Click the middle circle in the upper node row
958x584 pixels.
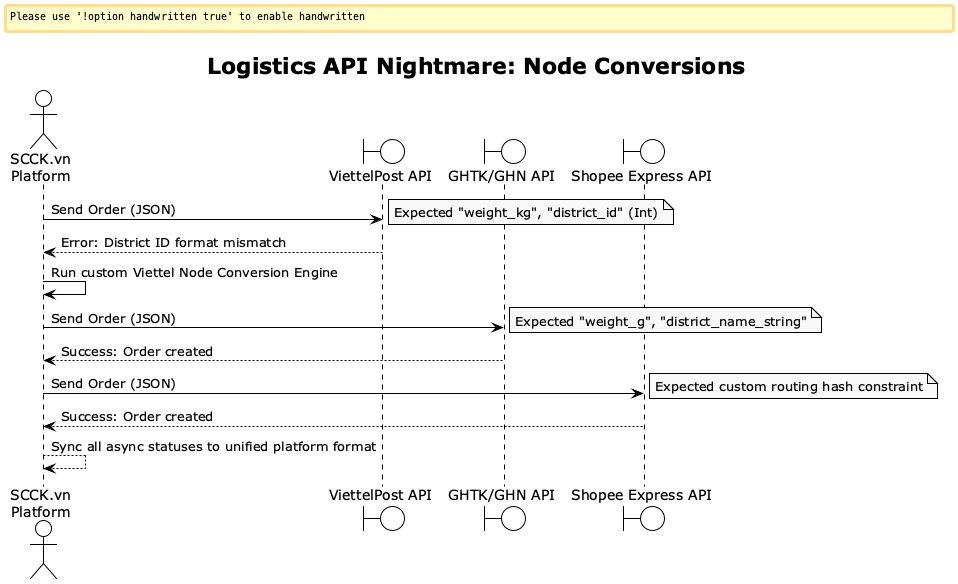tap(513, 151)
